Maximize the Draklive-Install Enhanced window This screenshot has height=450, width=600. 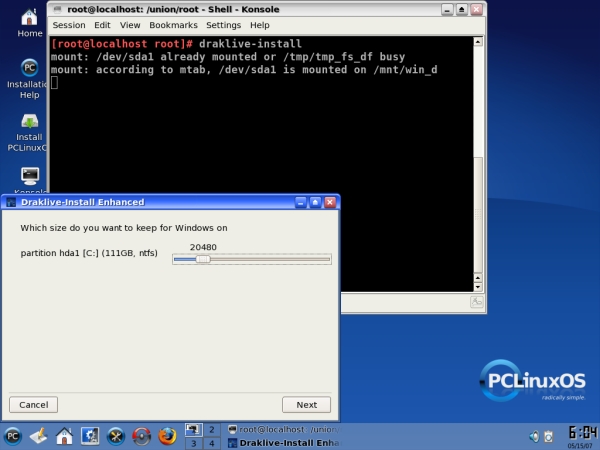pyautogui.click(x=315, y=202)
